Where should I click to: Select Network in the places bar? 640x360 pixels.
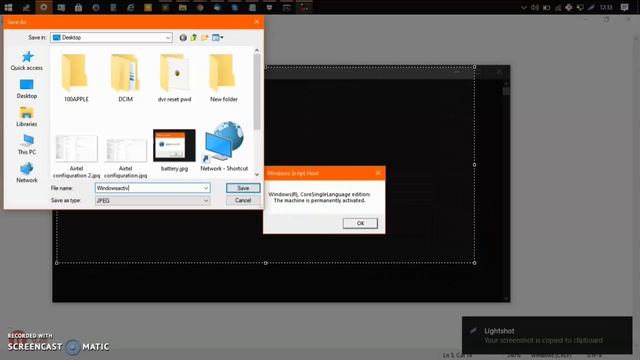[x=27, y=173]
